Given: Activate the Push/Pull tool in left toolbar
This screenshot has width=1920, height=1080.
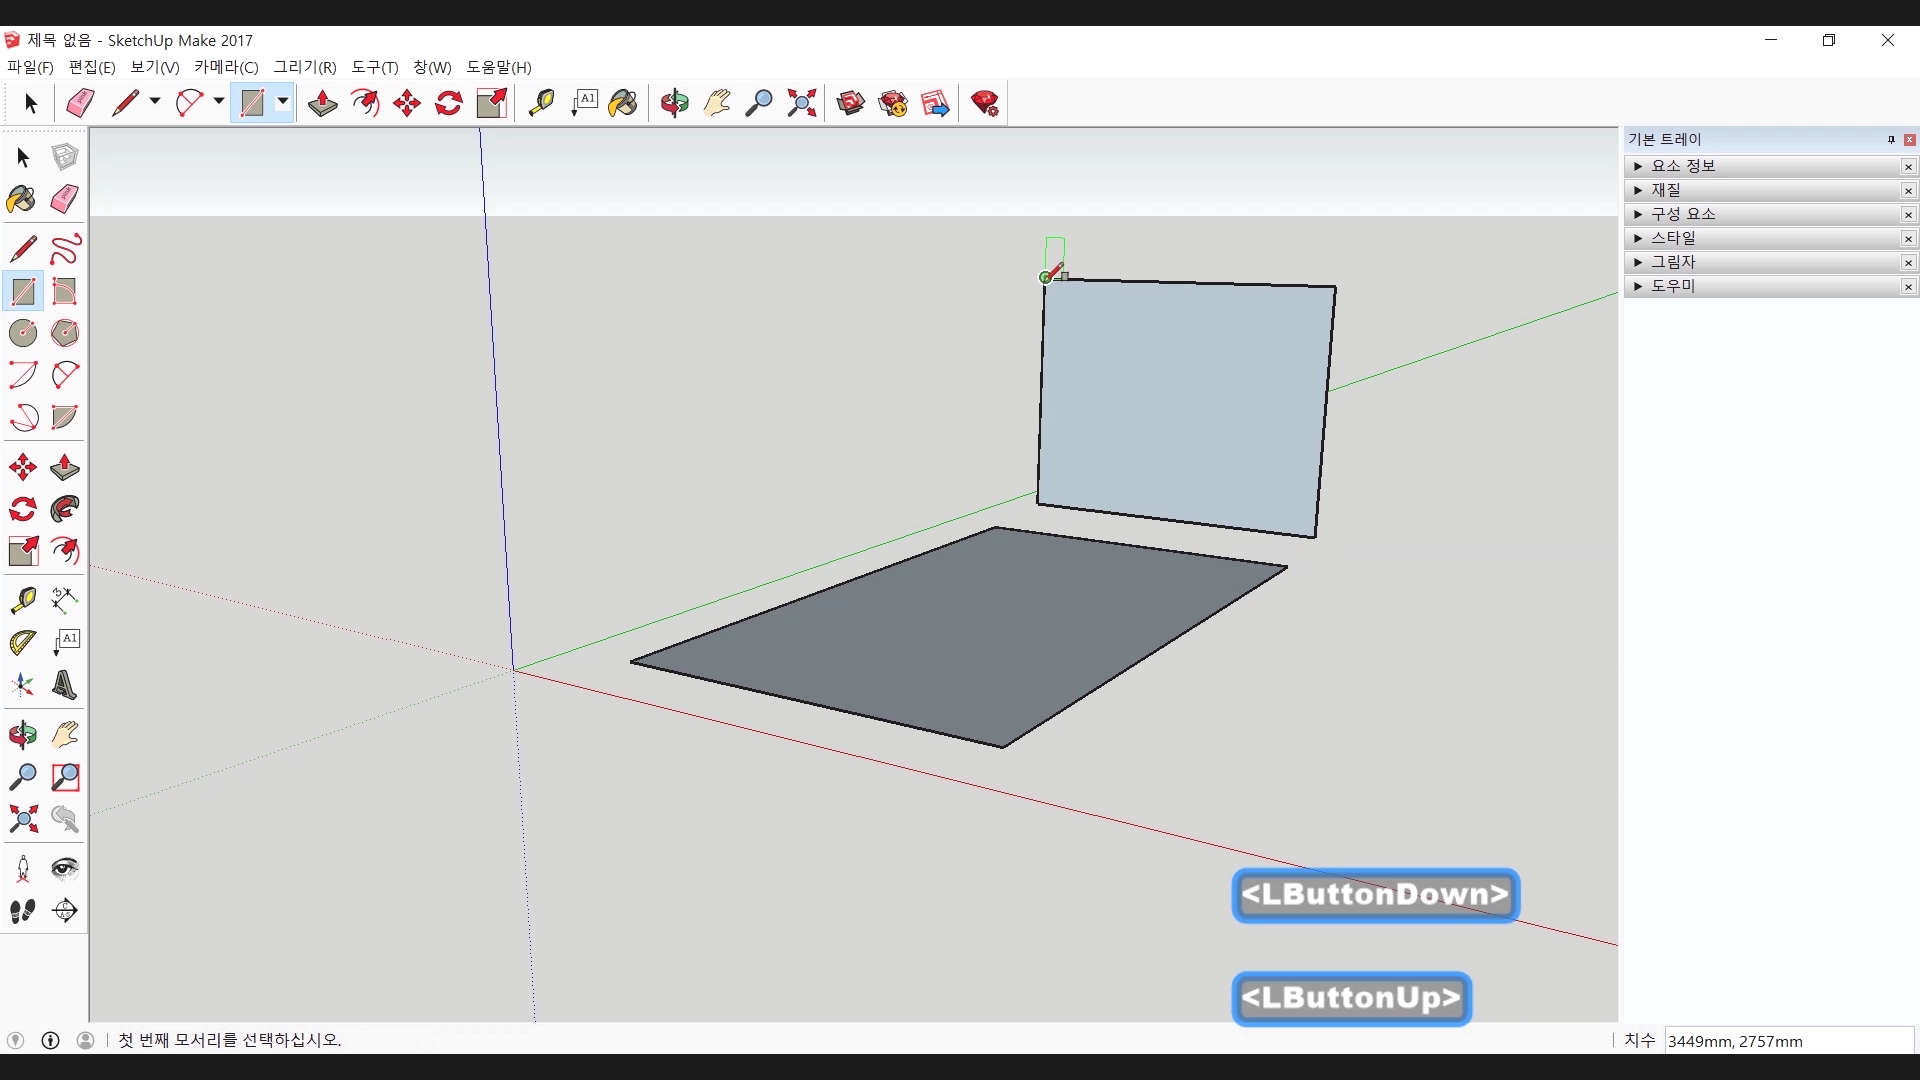Looking at the screenshot, I should click(x=64, y=467).
